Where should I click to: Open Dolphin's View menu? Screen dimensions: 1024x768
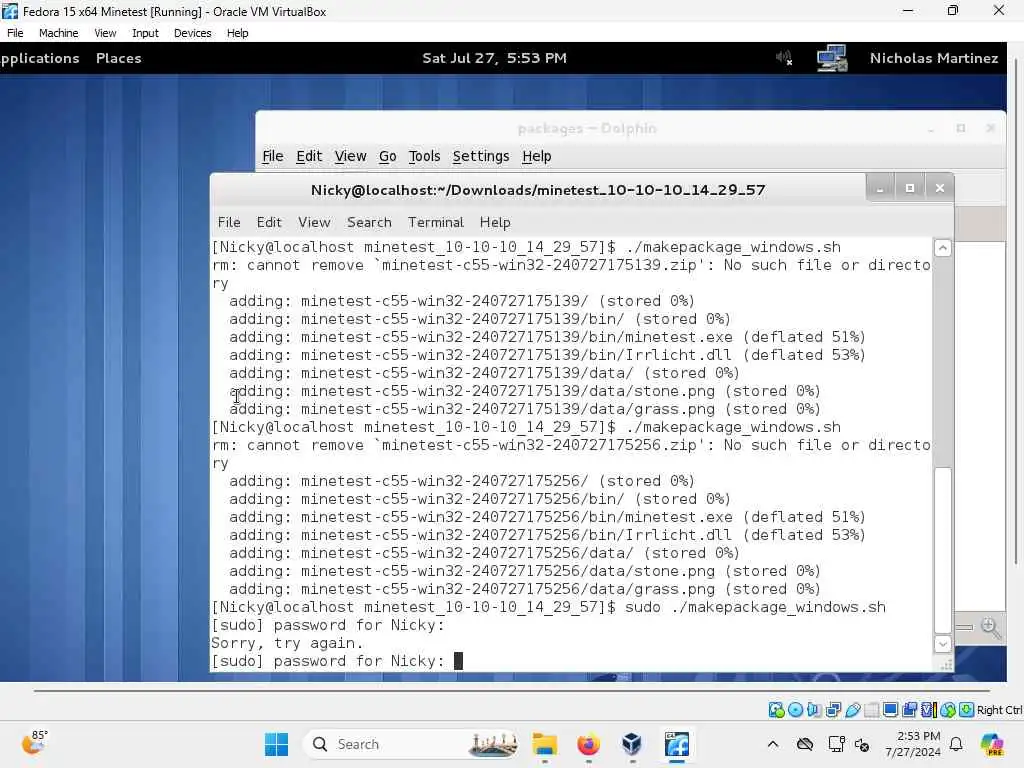[x=351, y=156]
